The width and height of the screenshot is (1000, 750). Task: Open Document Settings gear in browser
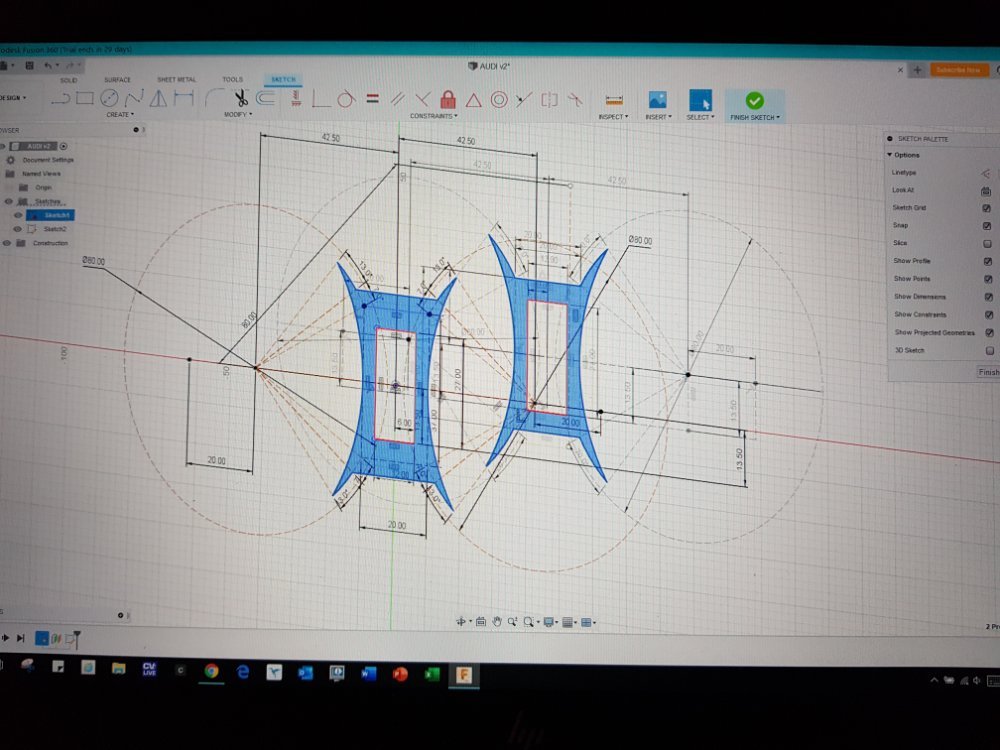(x=10, y=159)
